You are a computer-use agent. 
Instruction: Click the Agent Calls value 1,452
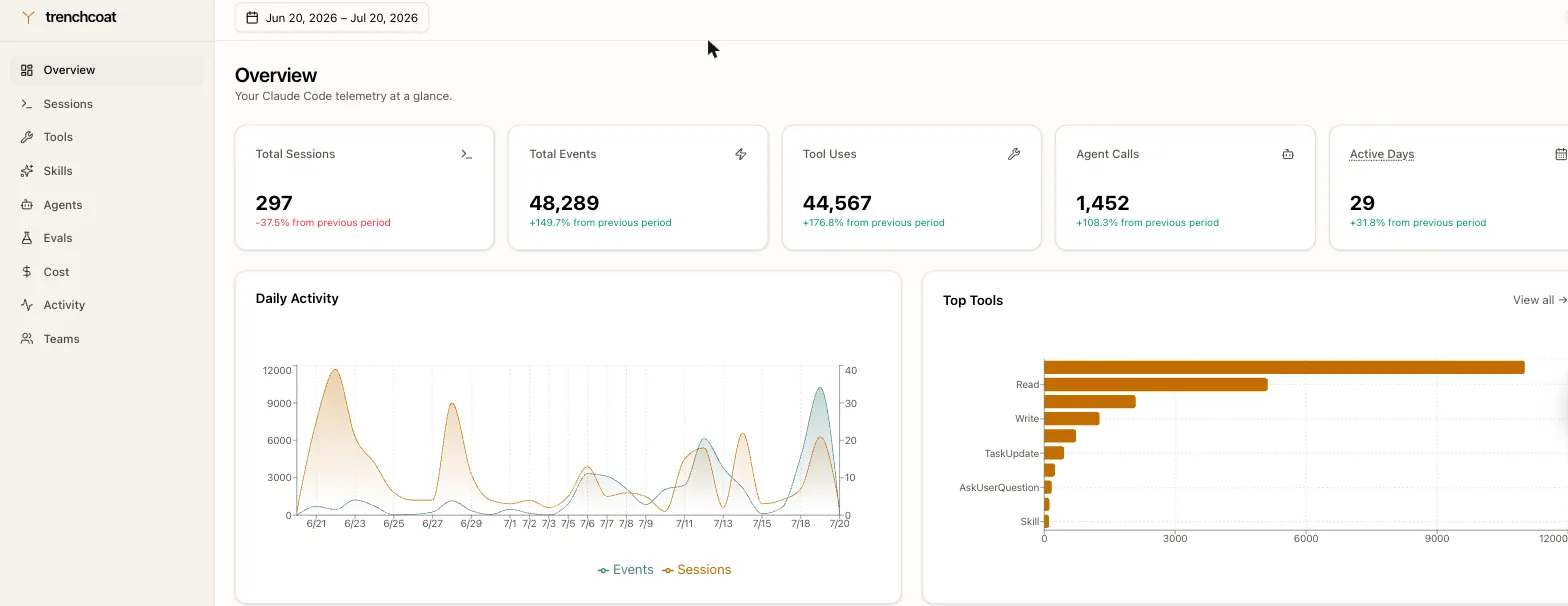(1103, 203)
